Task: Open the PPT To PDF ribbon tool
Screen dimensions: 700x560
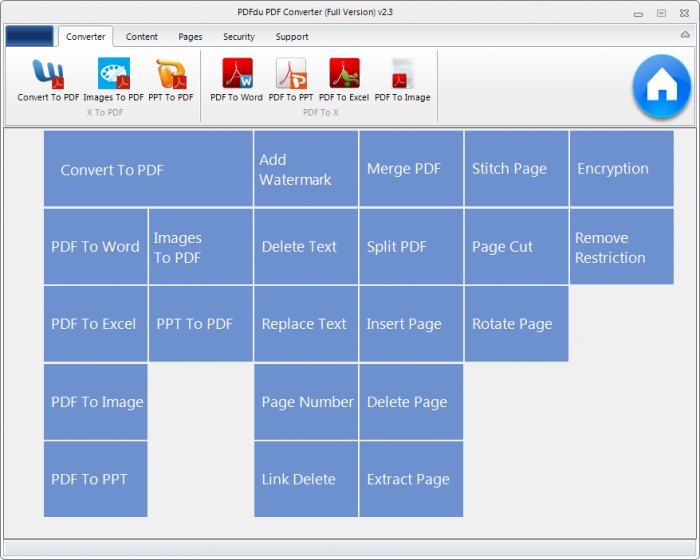Action: (x=171, y=76)
